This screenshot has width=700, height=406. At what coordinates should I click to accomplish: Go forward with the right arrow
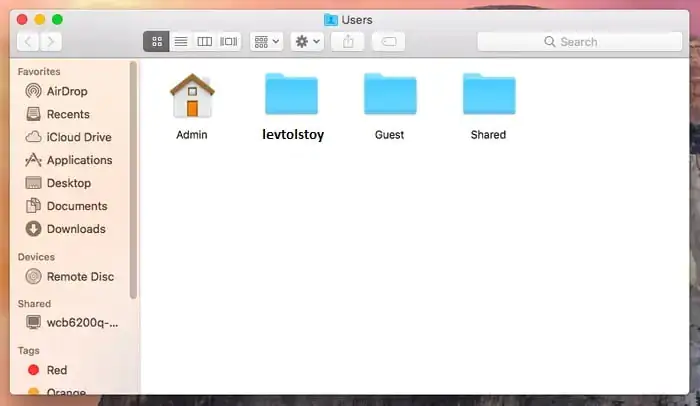click(x=50, y=42)
